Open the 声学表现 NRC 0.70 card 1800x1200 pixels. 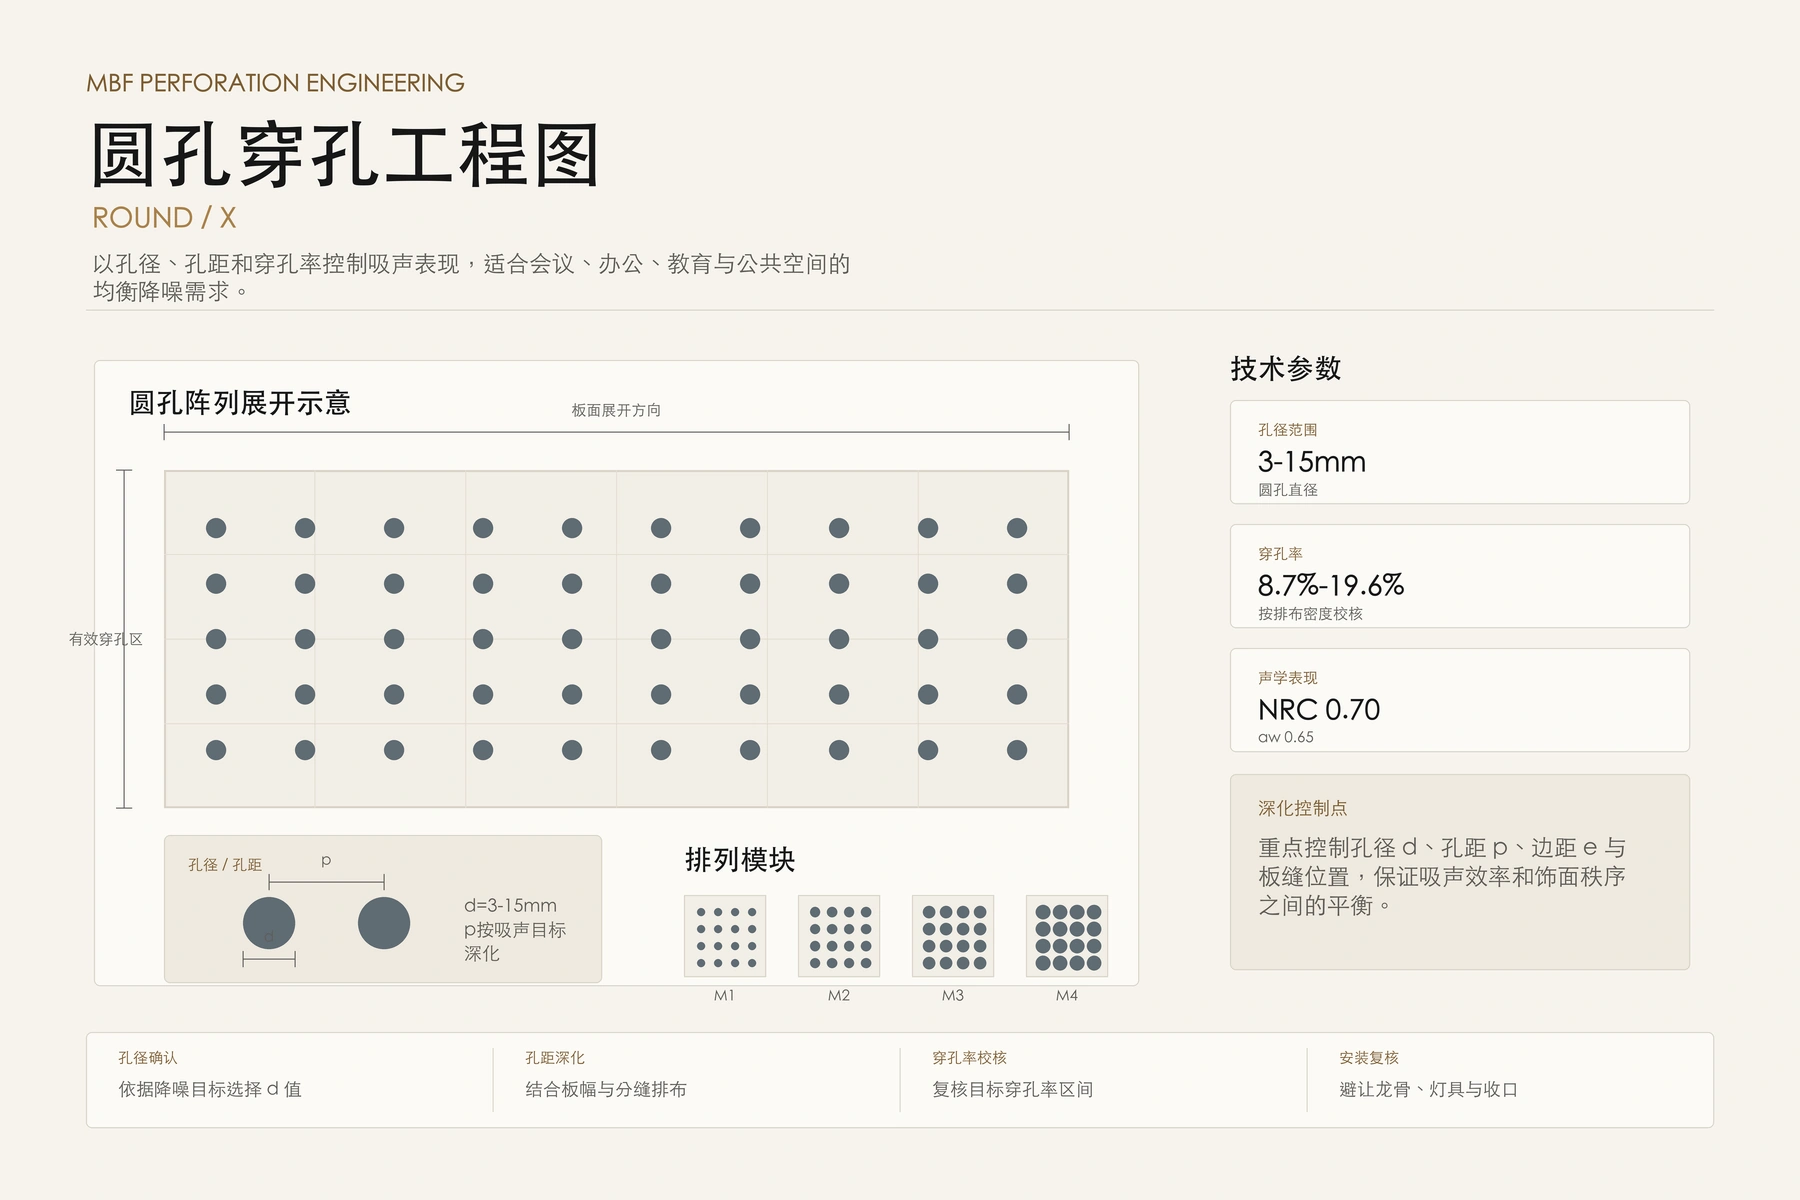pos(1460,700)
